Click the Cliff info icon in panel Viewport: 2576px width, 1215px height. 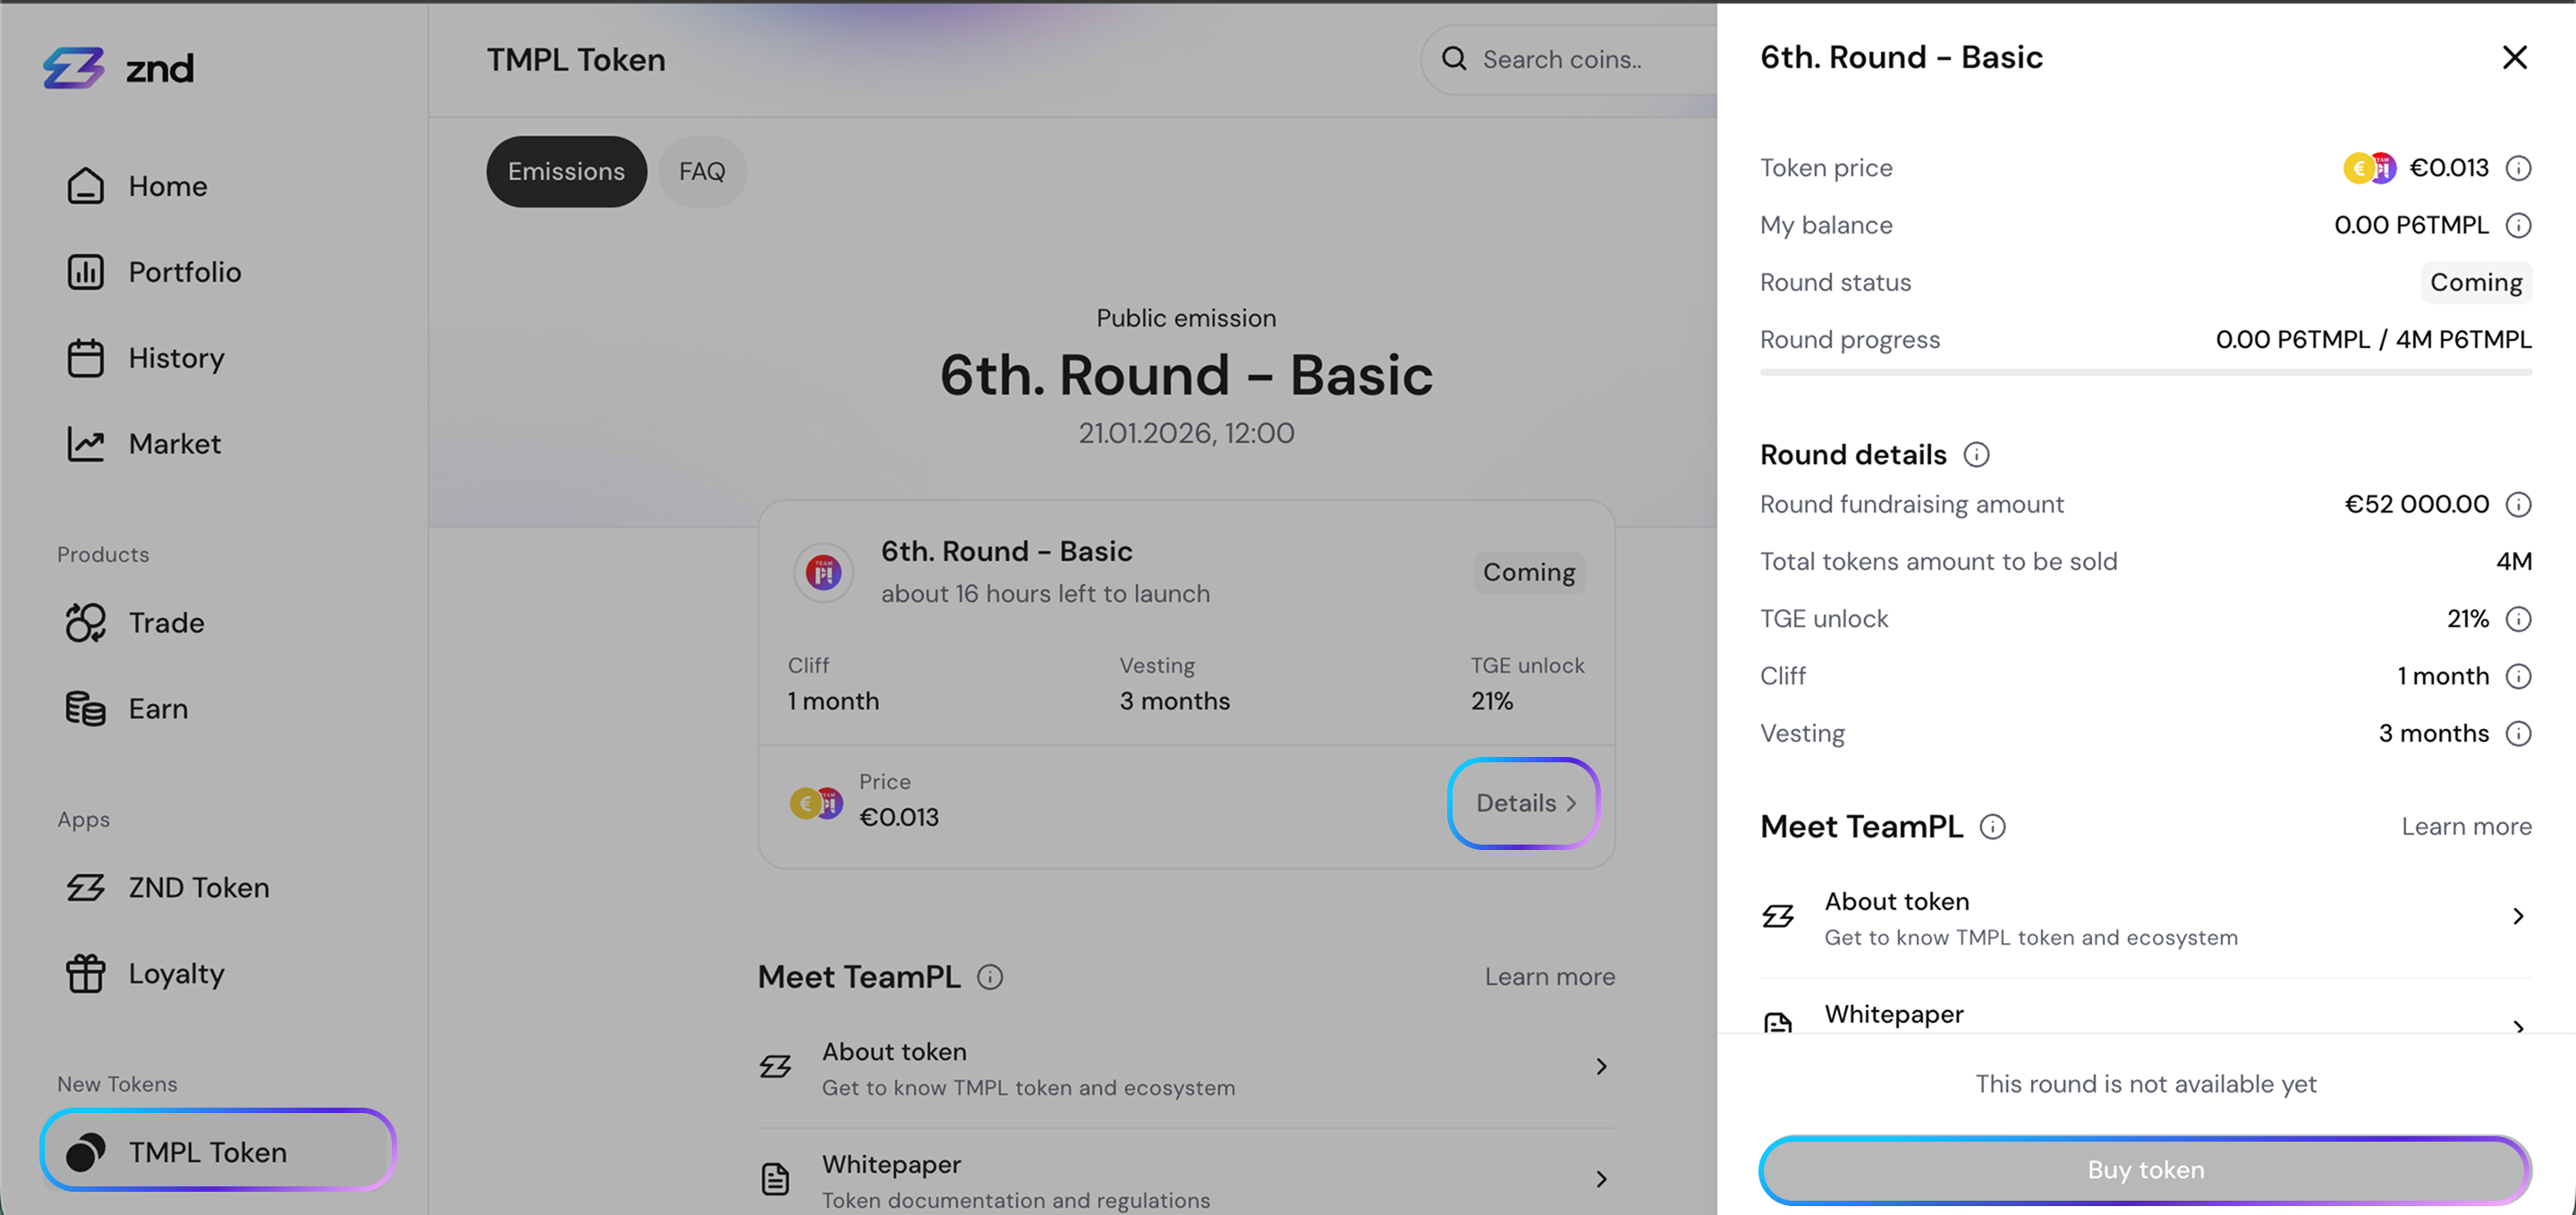pyautogui.click(x=2518, y=677)
